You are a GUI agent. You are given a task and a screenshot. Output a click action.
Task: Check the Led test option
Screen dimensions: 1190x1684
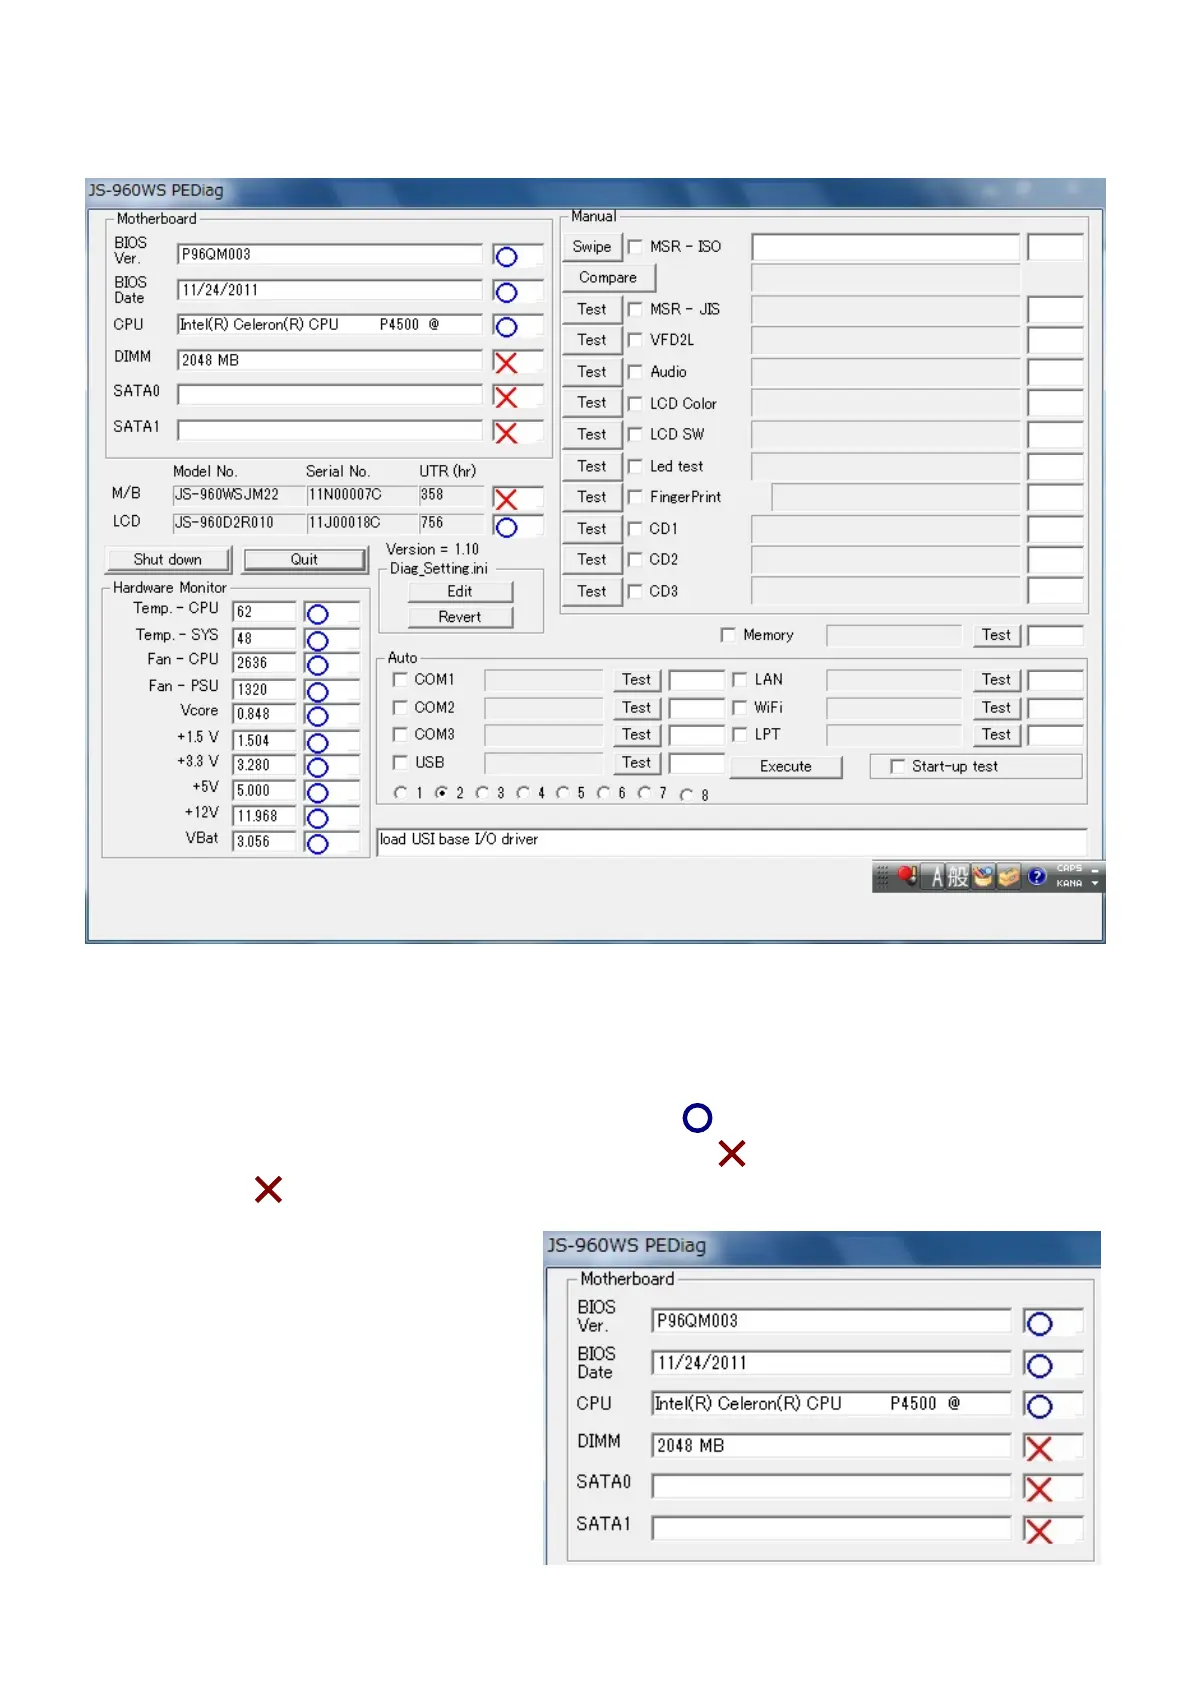tap(635, 466)
